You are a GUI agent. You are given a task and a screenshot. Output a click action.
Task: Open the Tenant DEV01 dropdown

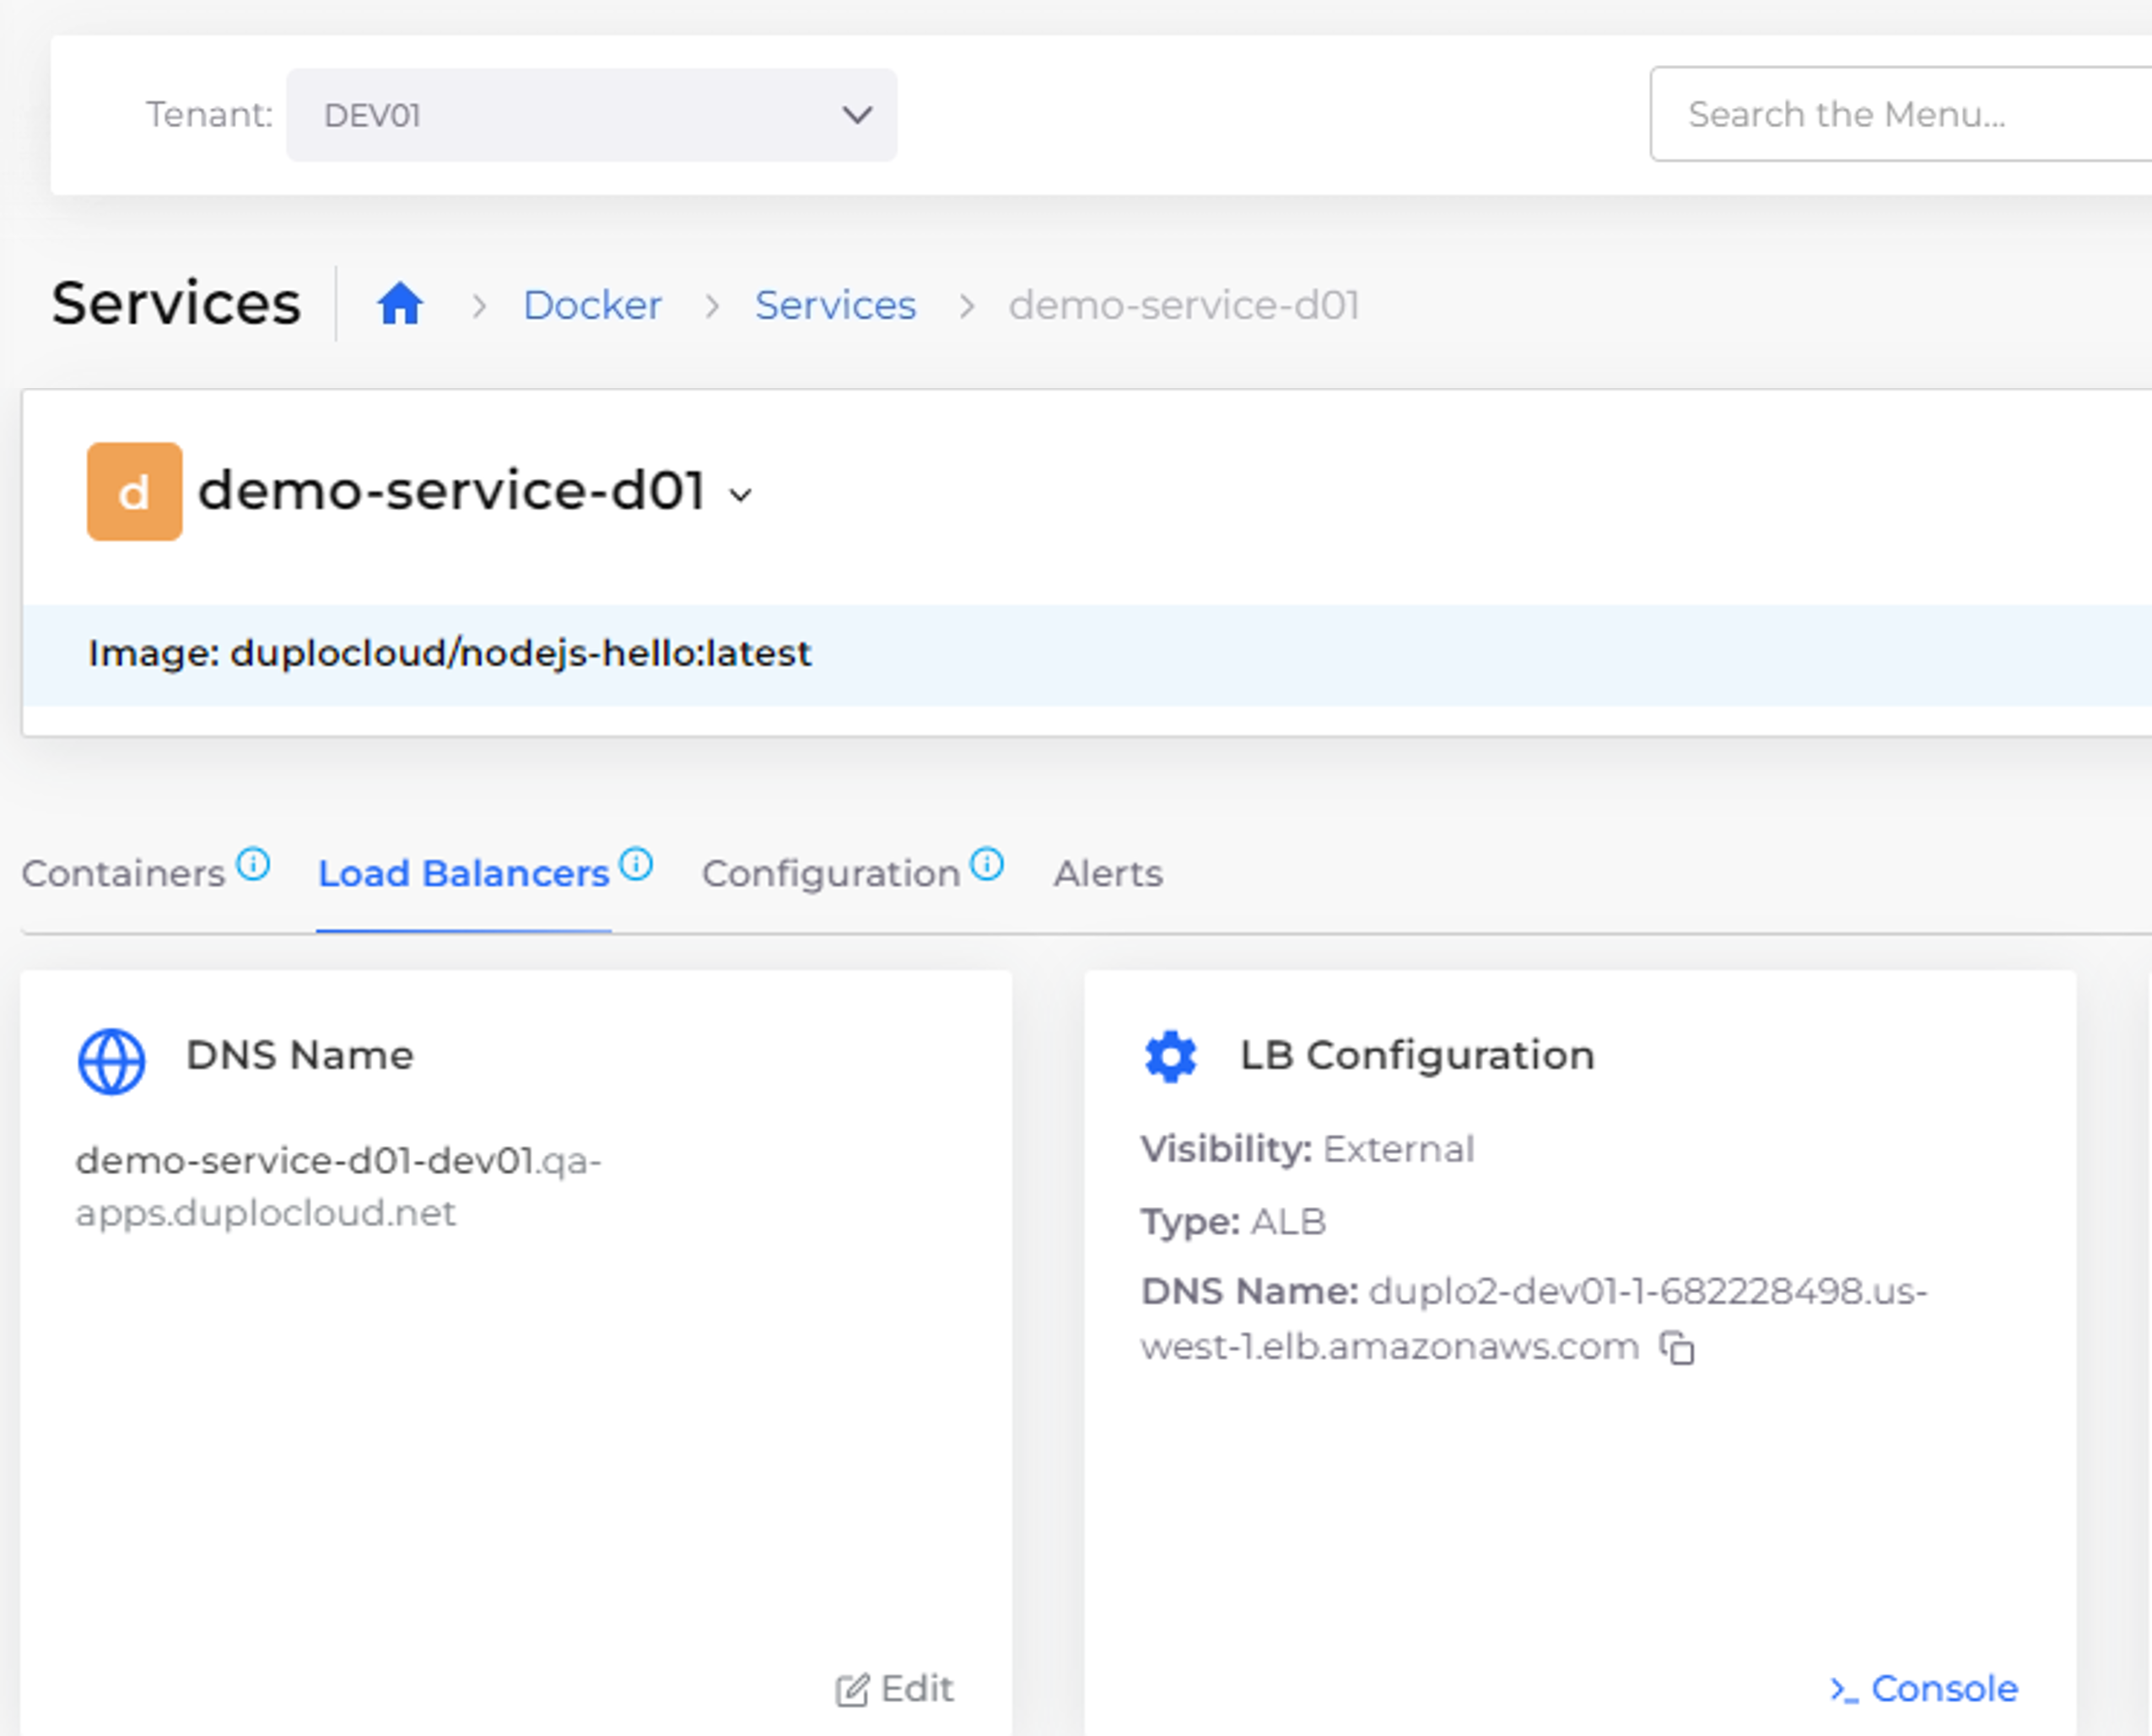pyautogui.click(x=591, y=115)
